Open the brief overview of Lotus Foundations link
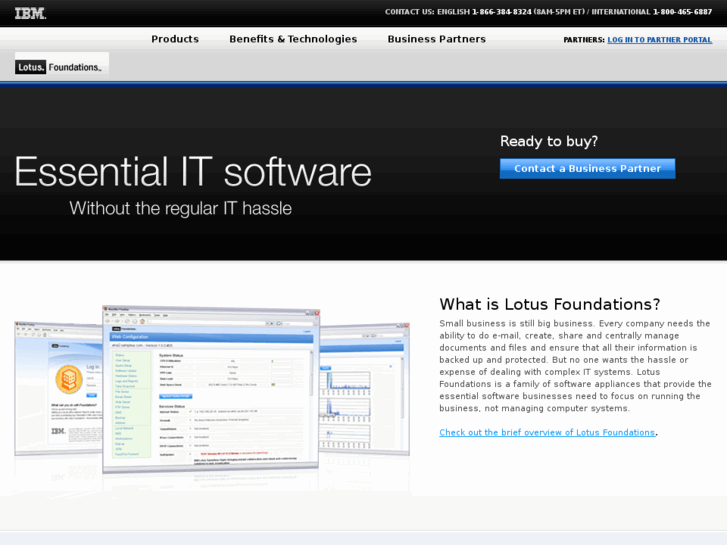727x545 pixels. 547,433
